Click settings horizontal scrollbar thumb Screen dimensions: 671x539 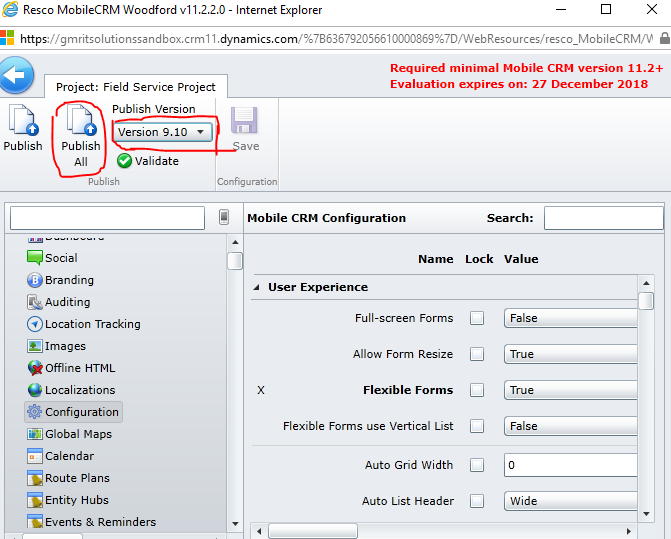[313, 531]
